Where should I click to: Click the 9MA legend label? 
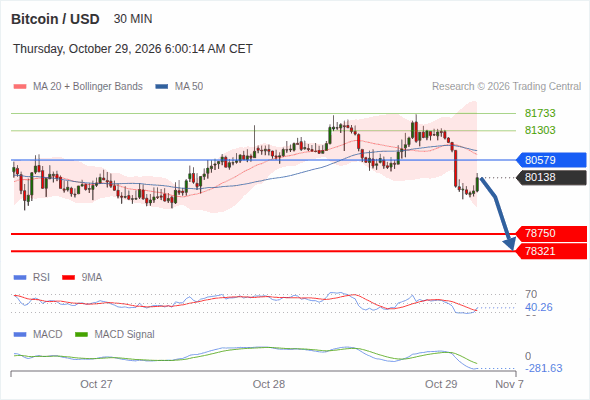(92, 278)
